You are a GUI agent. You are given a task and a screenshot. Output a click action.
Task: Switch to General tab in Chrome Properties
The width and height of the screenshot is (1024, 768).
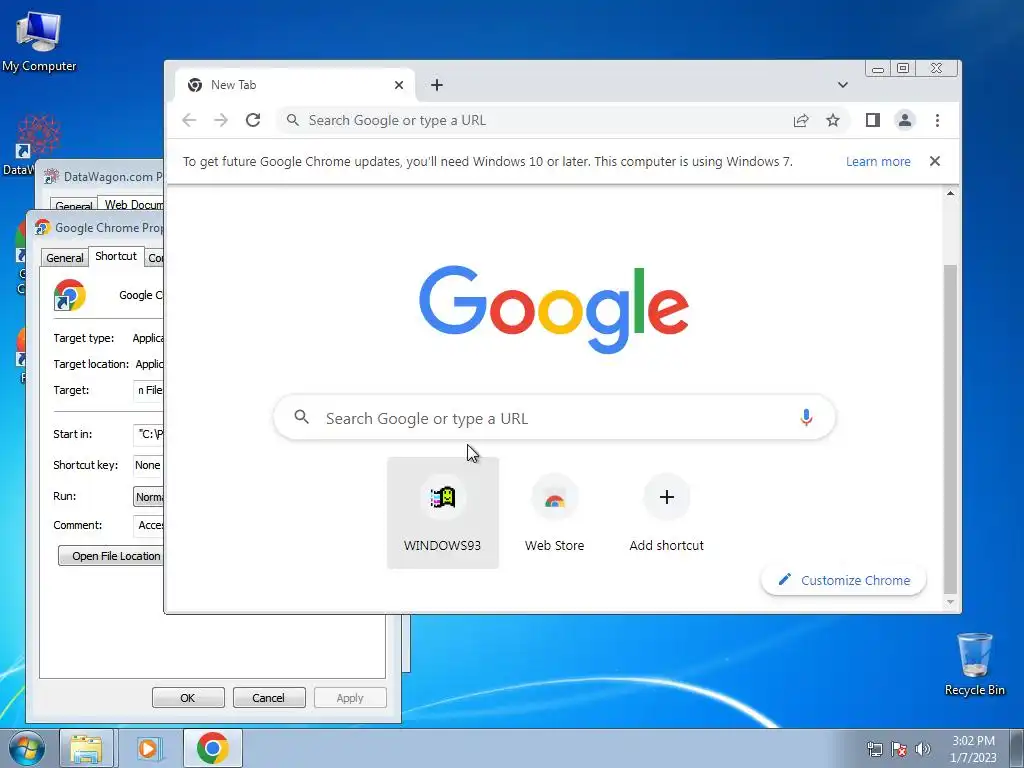[x=65, y=258]
